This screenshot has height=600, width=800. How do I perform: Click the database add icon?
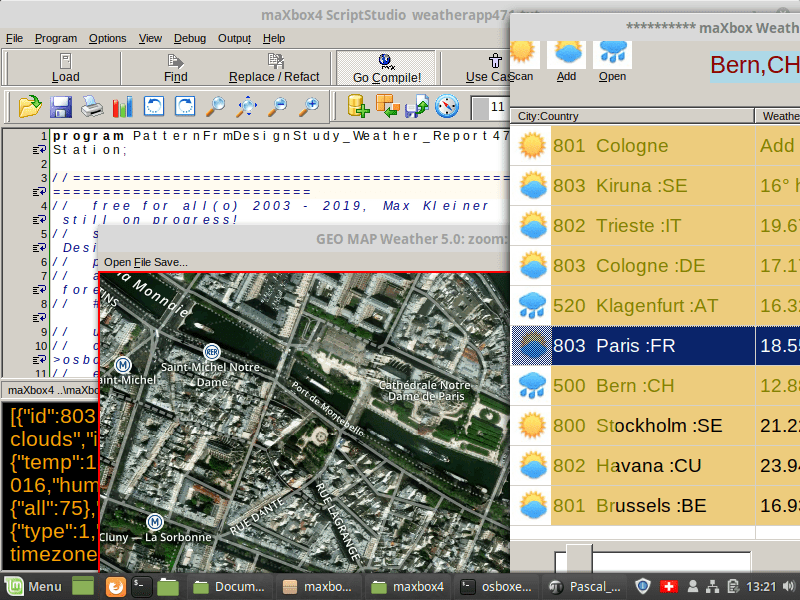pos(358,105)
